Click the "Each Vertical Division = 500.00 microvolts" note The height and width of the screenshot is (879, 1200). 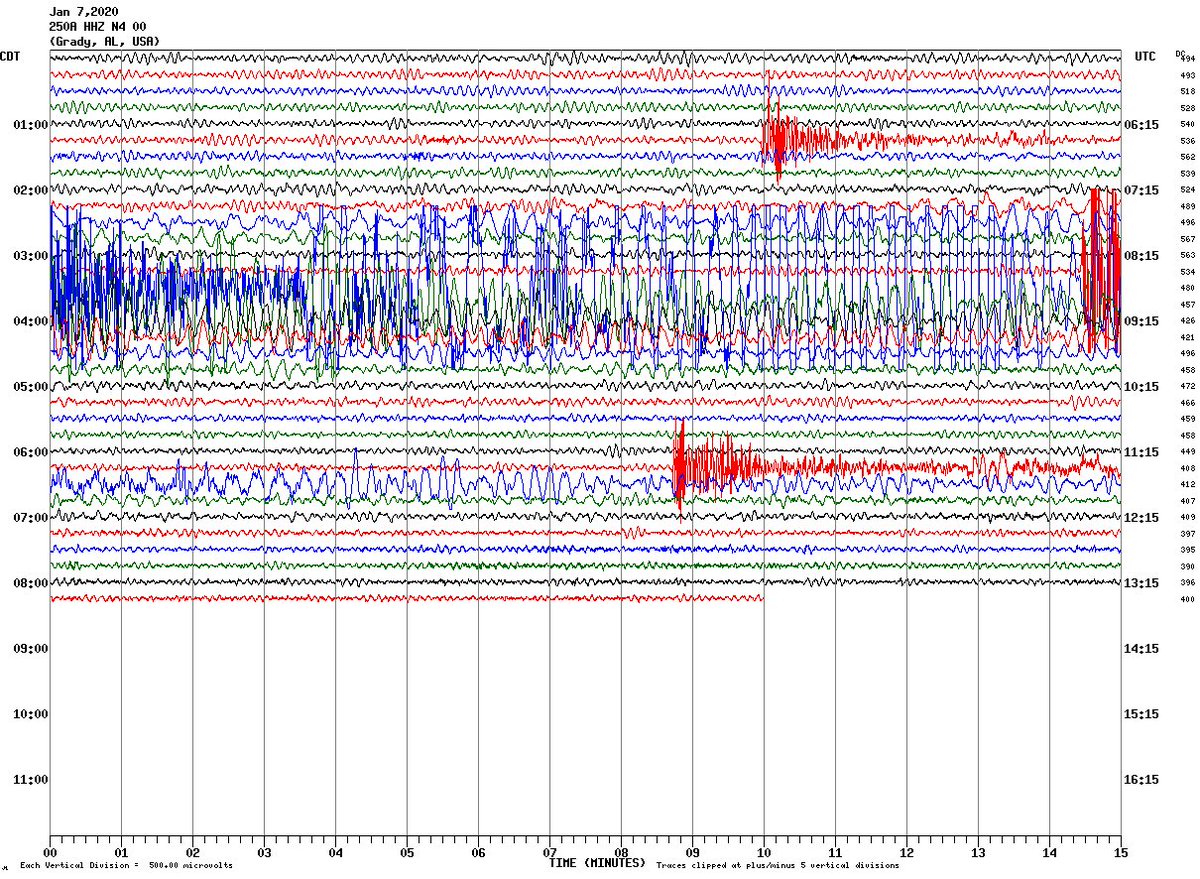point(126,866)
